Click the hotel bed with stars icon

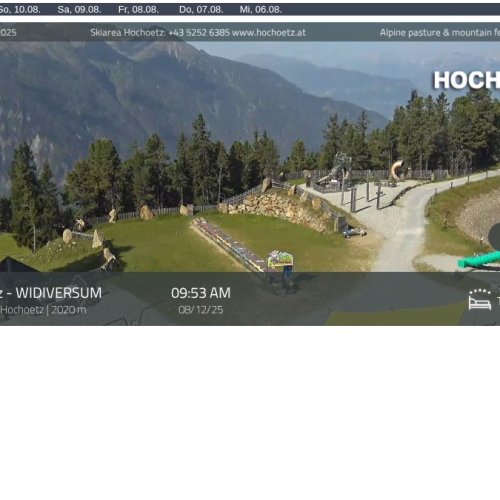click(x=480, y=300)
